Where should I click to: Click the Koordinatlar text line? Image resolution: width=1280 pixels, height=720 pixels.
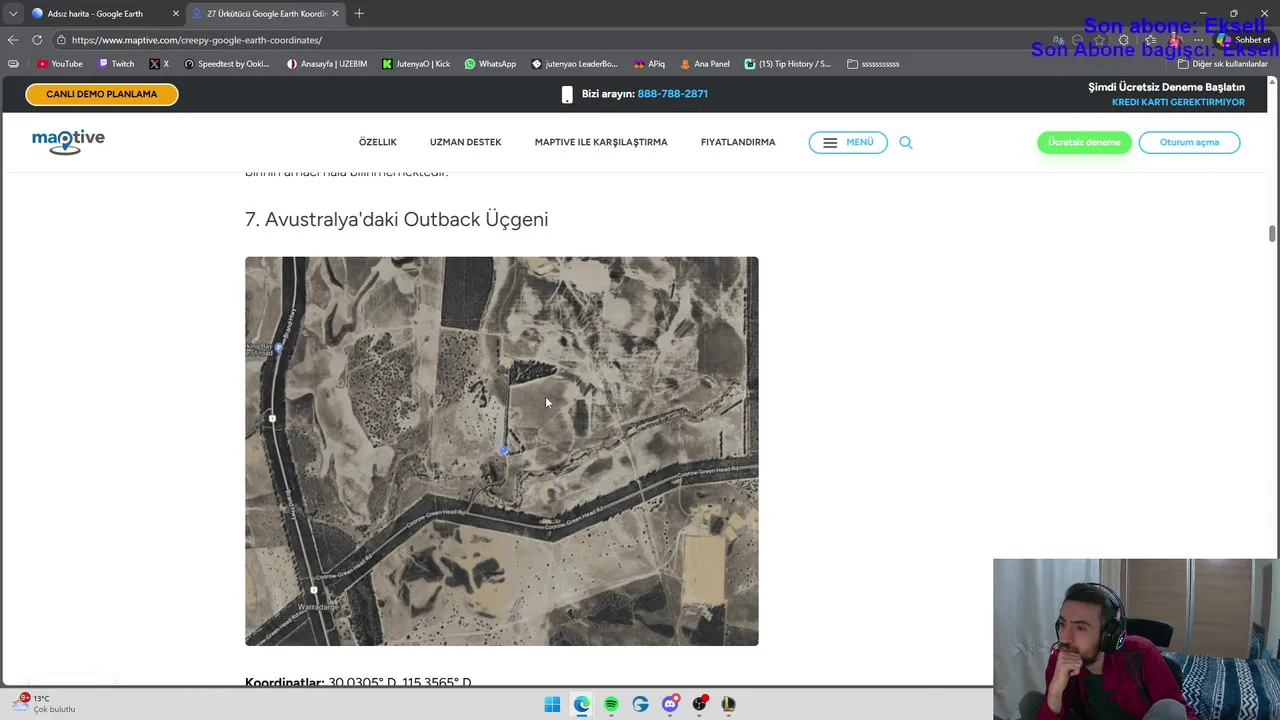point(358,682)
